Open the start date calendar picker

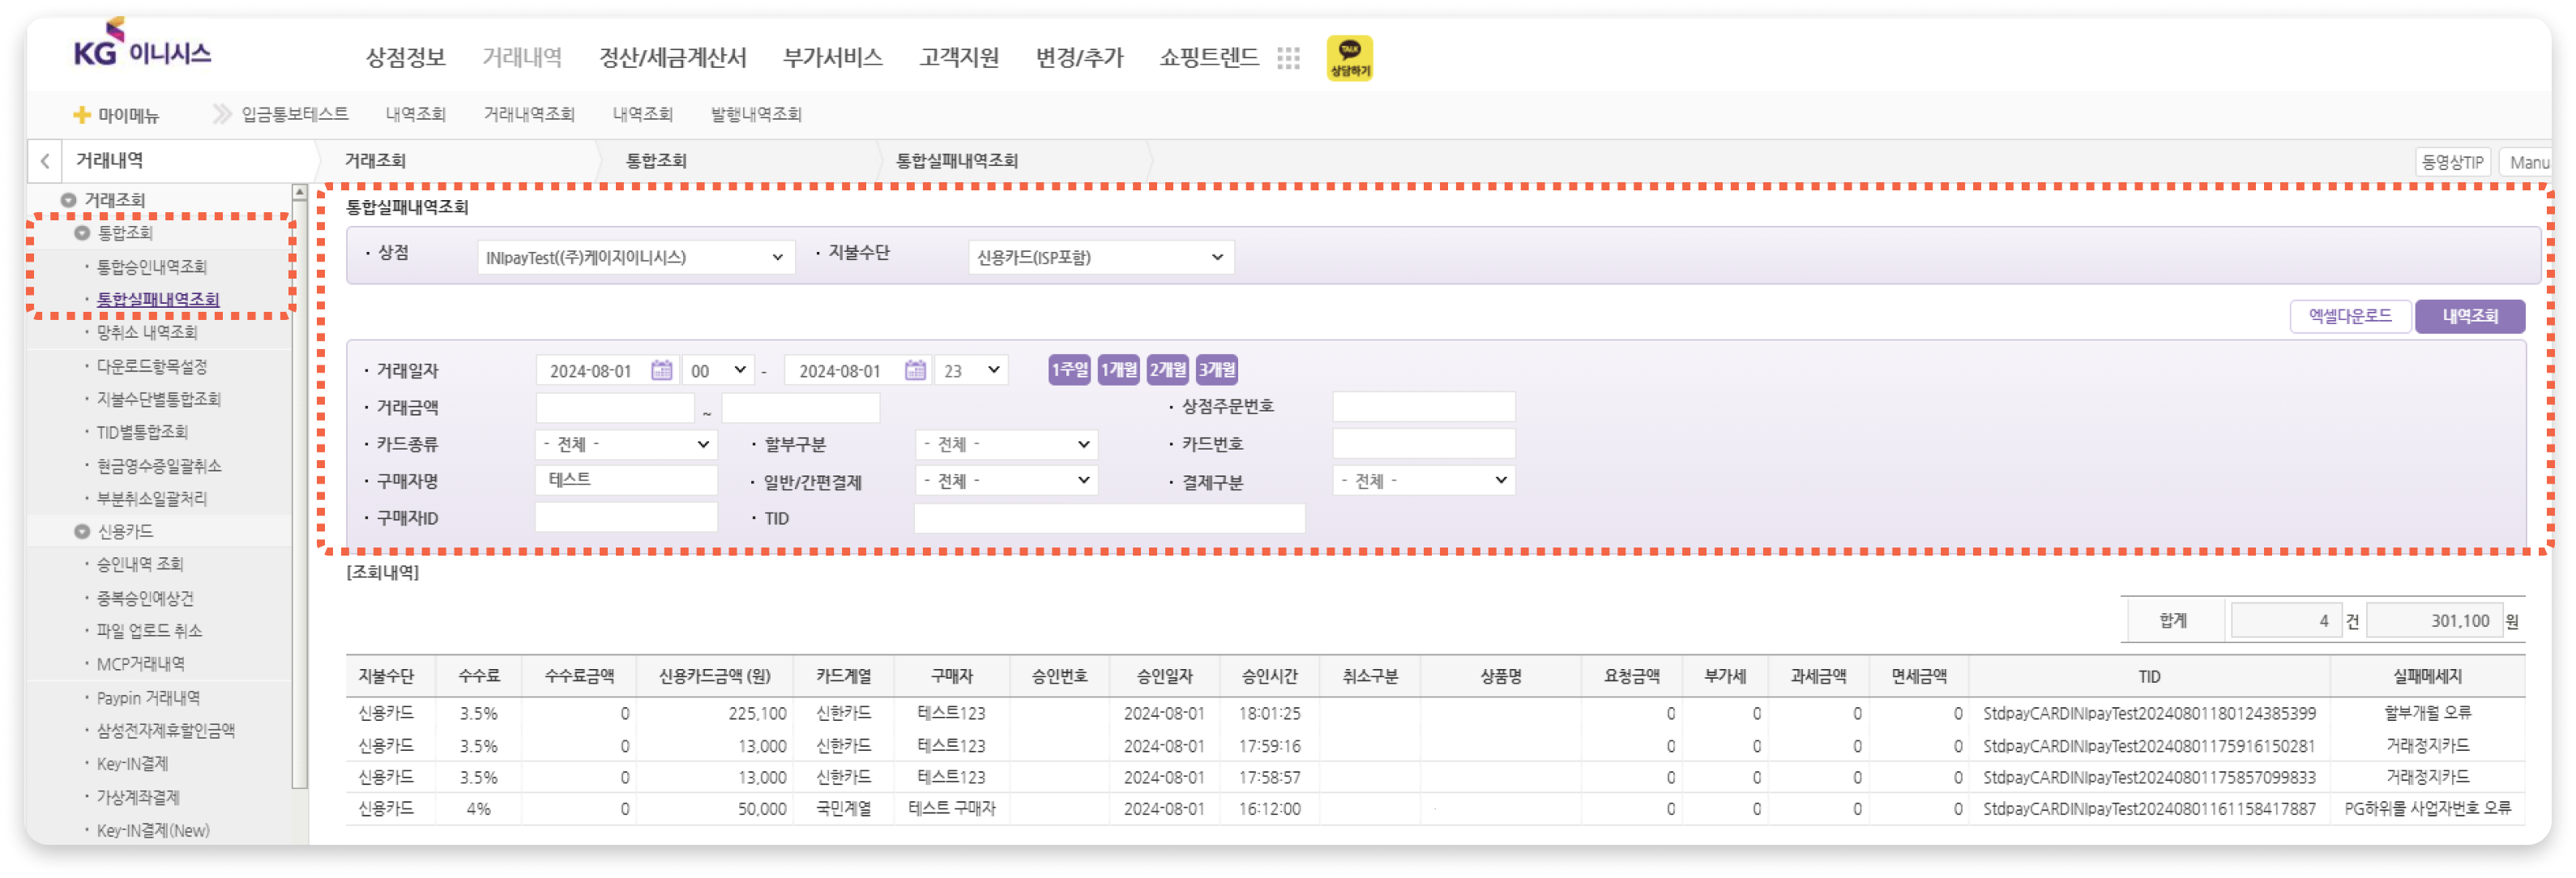tap(661, 370)
